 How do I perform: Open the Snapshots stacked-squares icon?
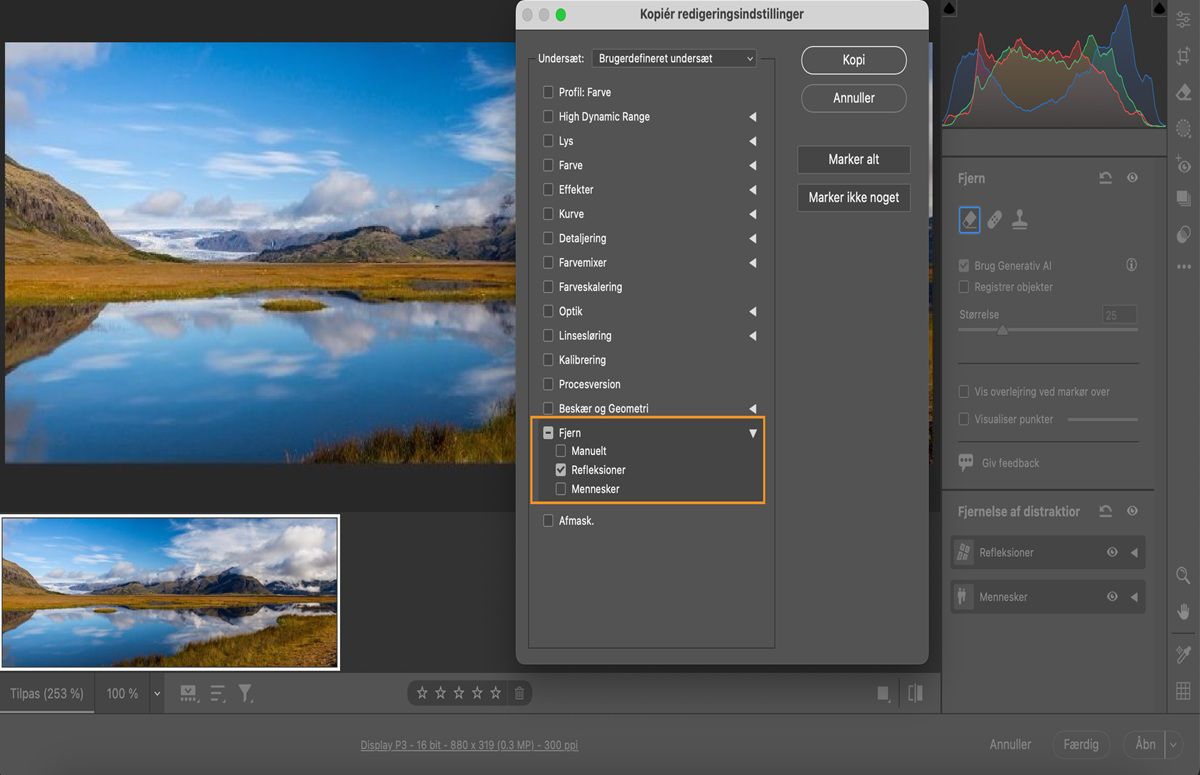click(1184, 198)
